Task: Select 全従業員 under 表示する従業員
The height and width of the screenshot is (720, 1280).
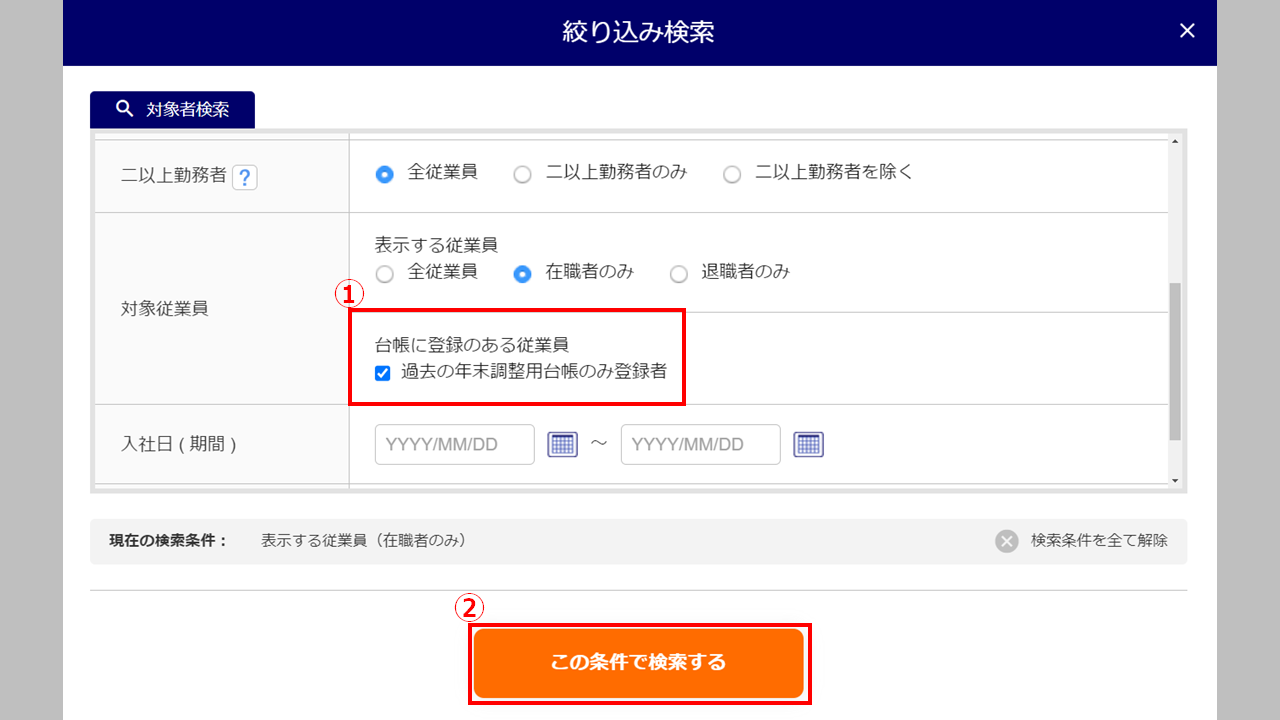Action: coord(384,274)
